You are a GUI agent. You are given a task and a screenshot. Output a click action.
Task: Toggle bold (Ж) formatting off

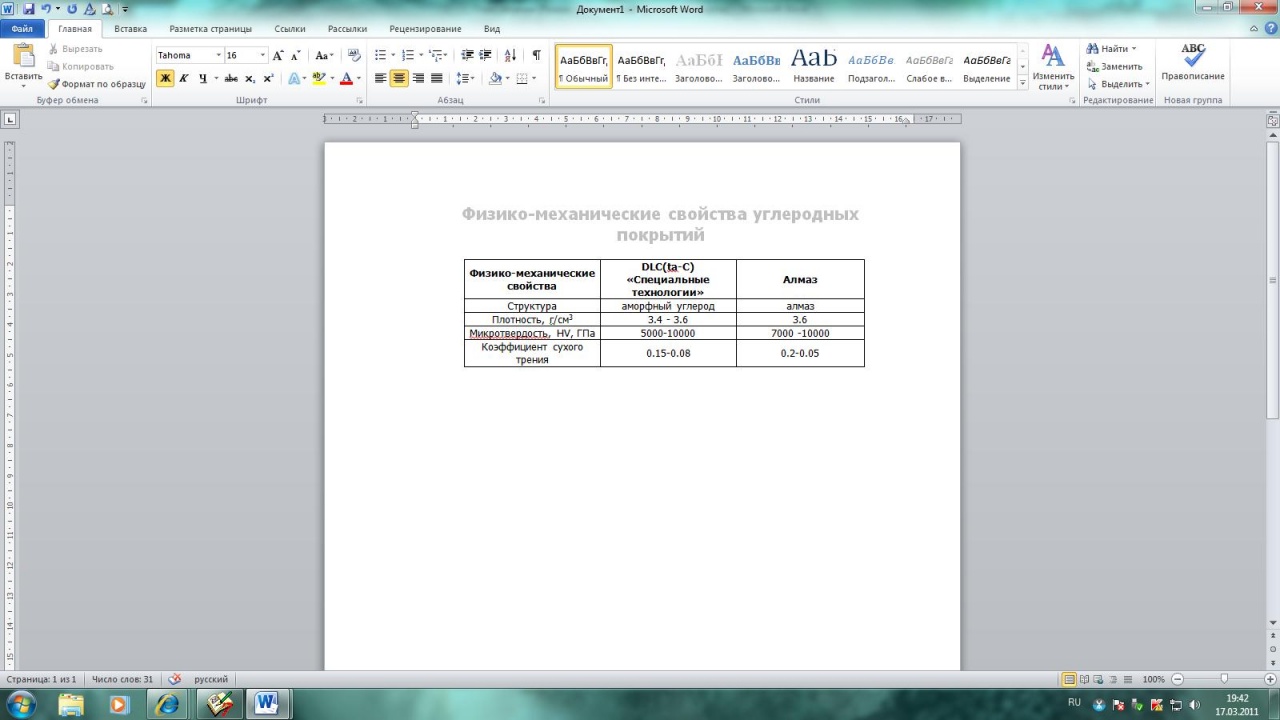165,78
